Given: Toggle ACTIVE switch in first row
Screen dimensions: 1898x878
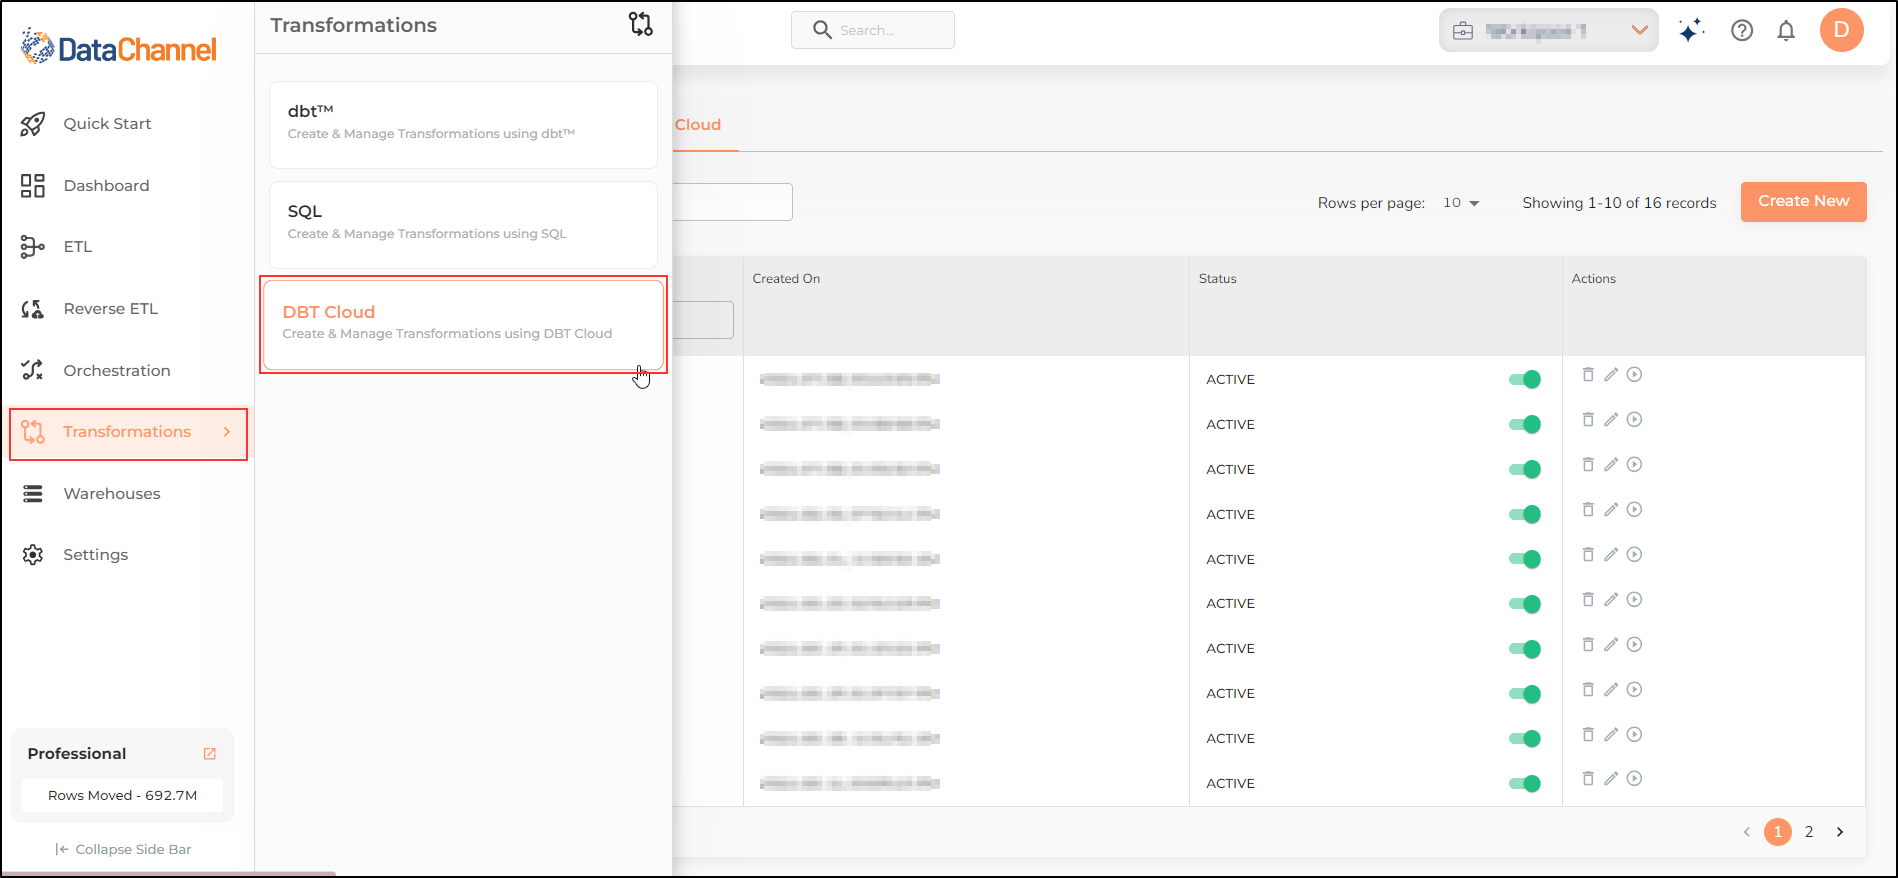Looking at the screenshot, I should pyautogui.click(x=1525, y=380).
